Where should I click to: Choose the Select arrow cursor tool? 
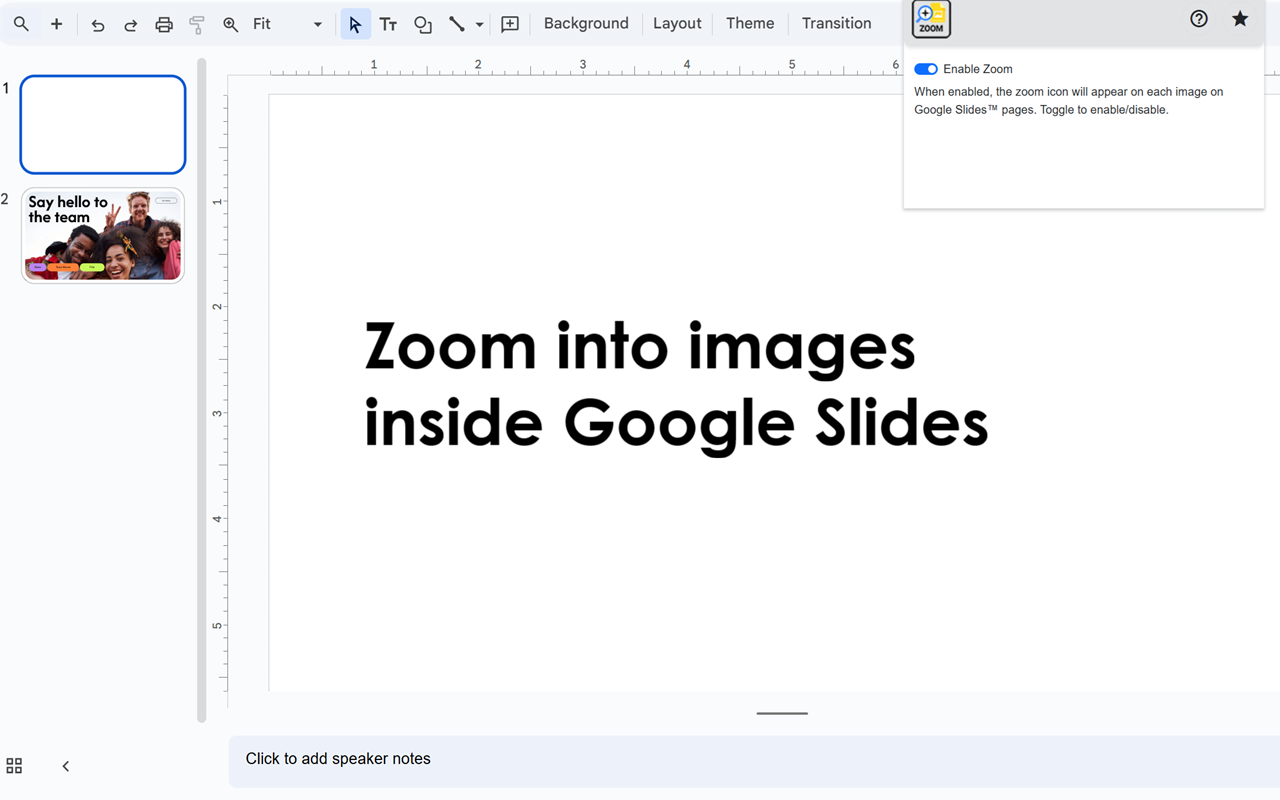[x=355, y=24]
